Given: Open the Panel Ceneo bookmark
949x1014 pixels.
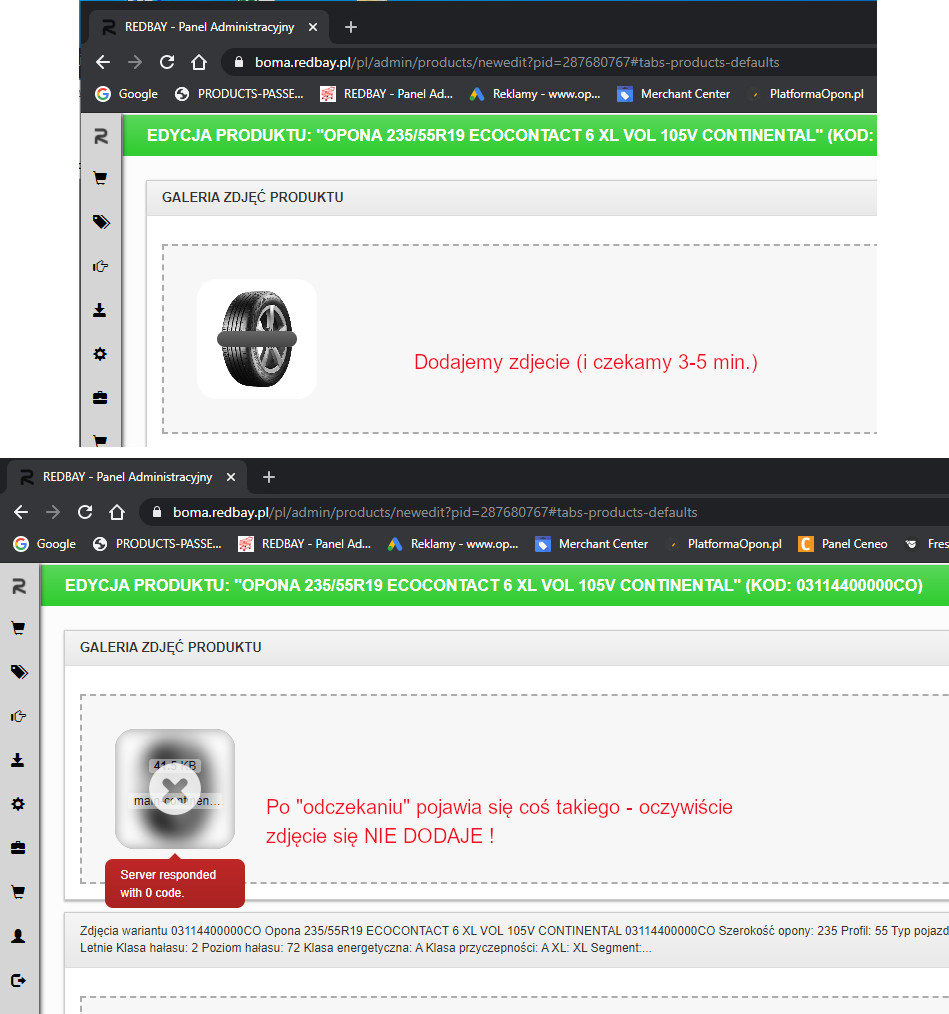Looking at the screenshot, I should click(x=845, y=544).
